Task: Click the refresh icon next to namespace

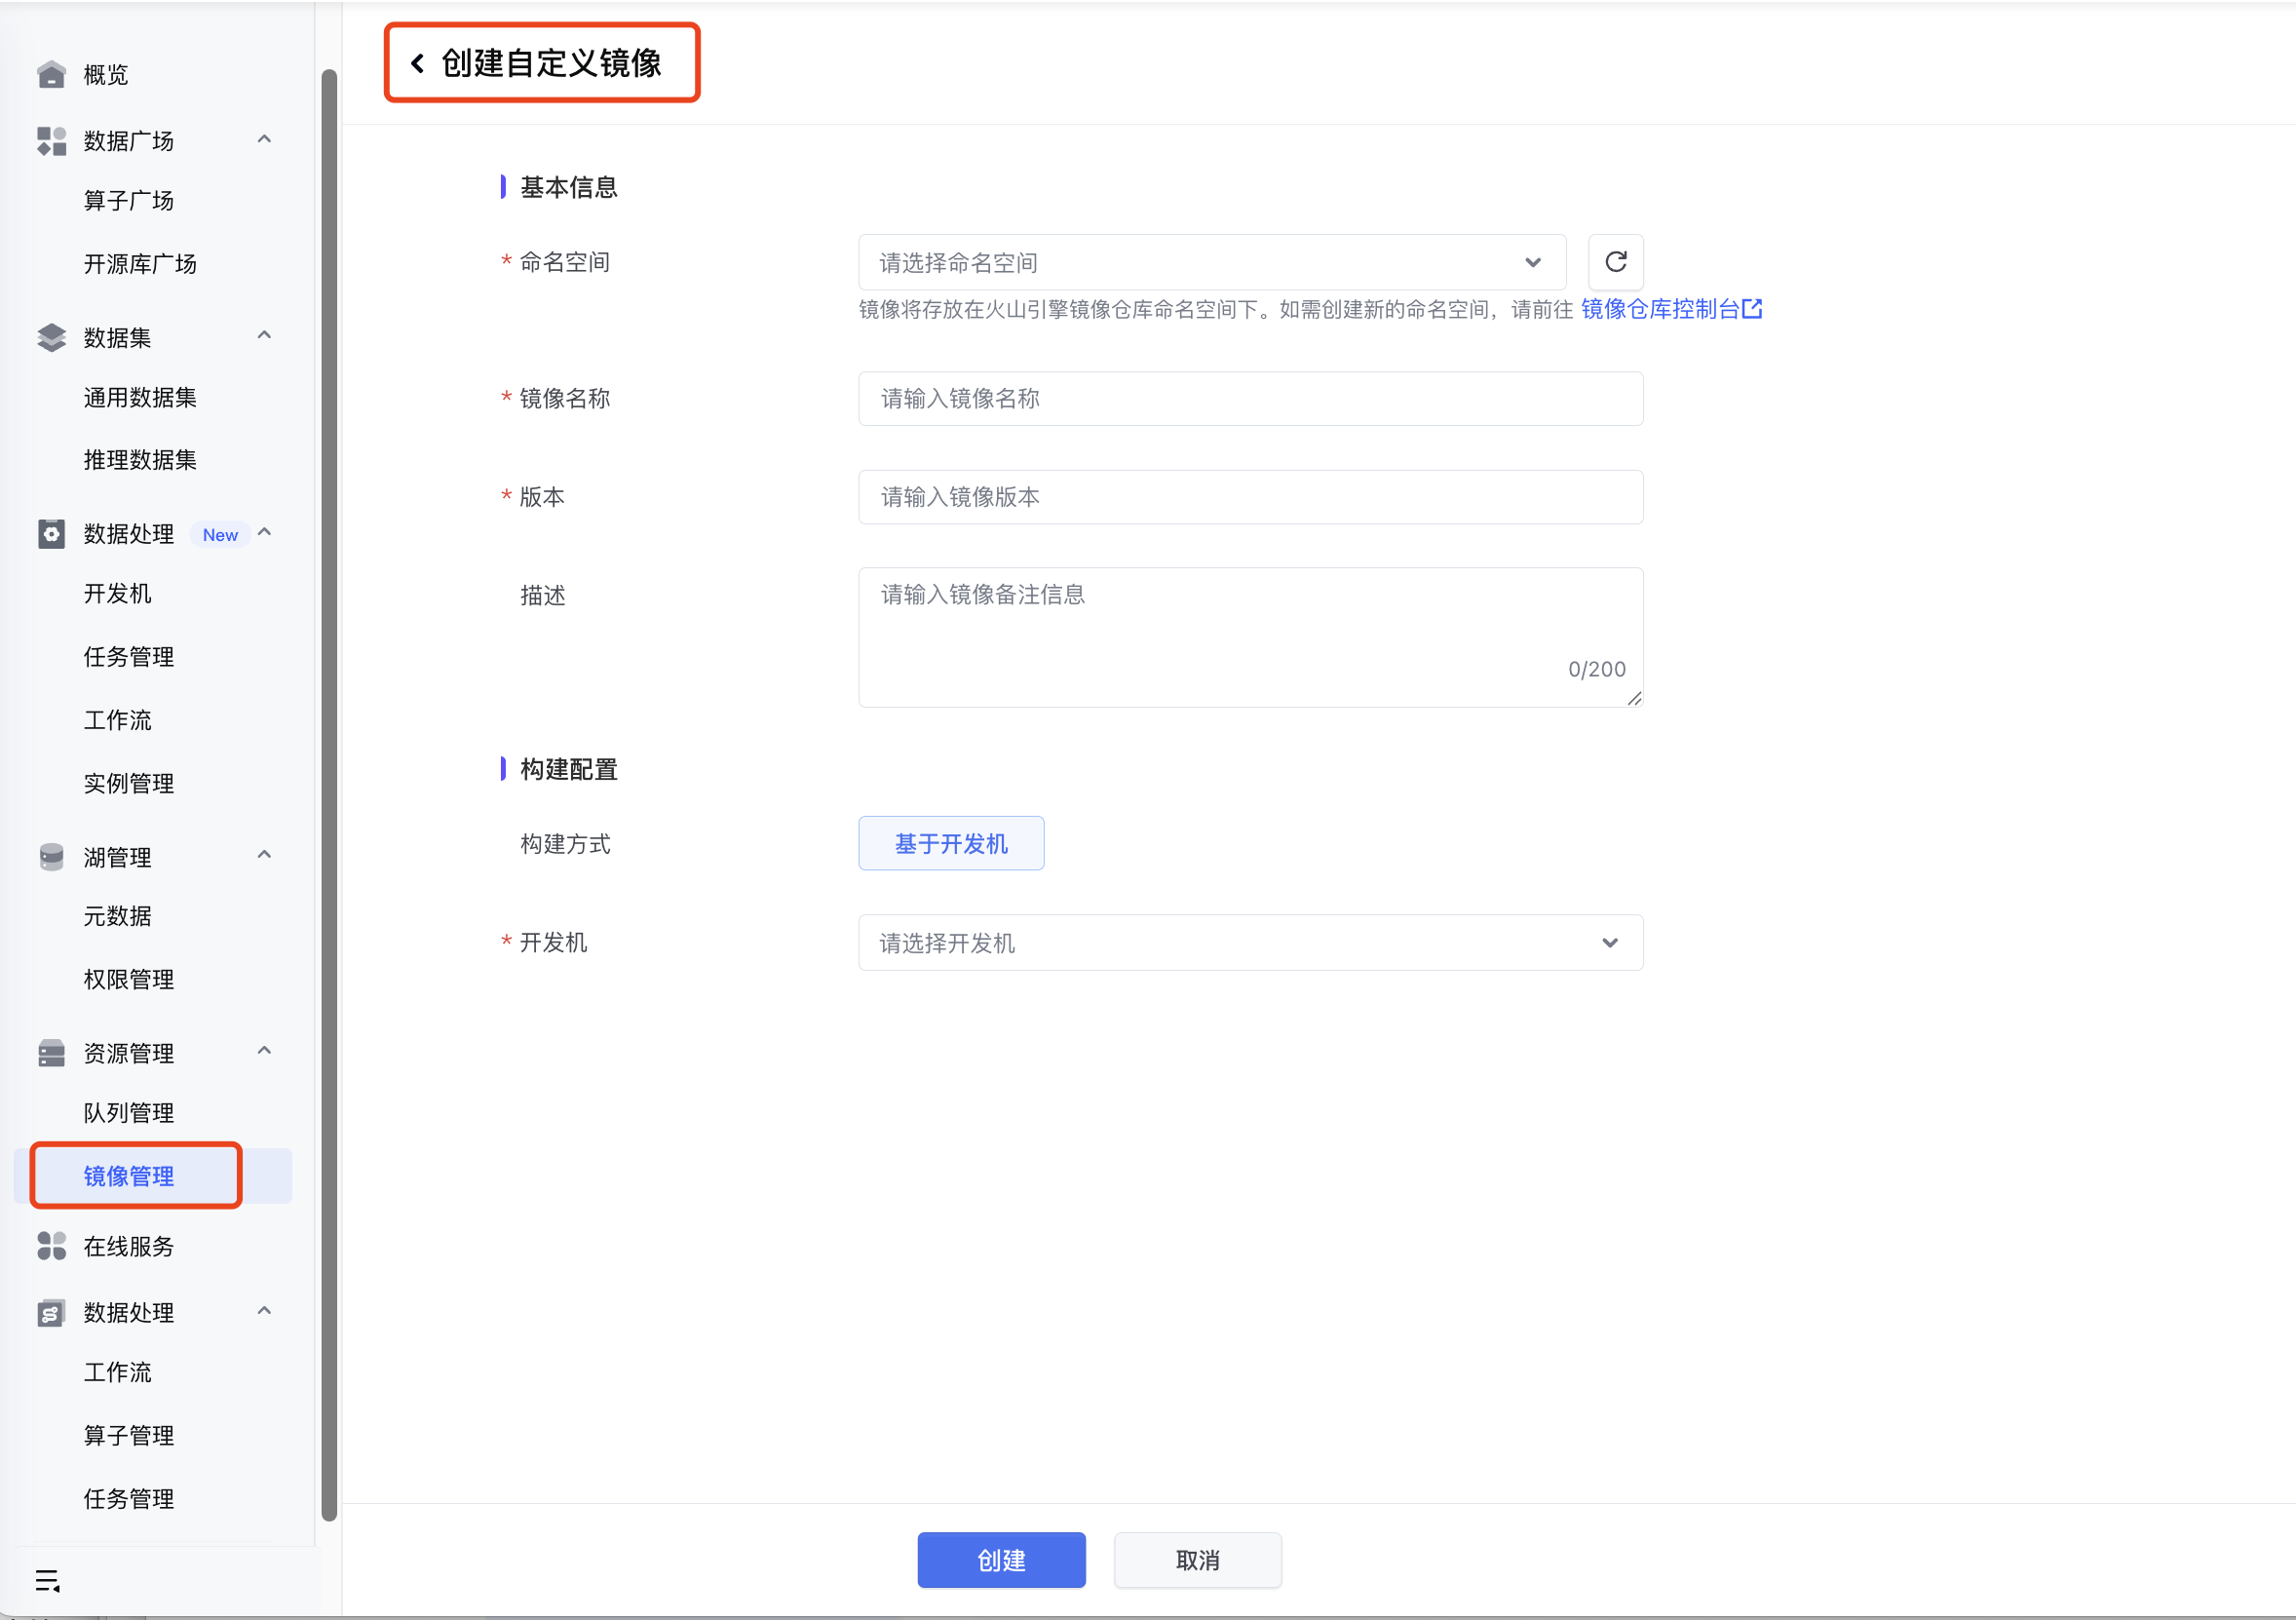Action: click(1615, 262)
